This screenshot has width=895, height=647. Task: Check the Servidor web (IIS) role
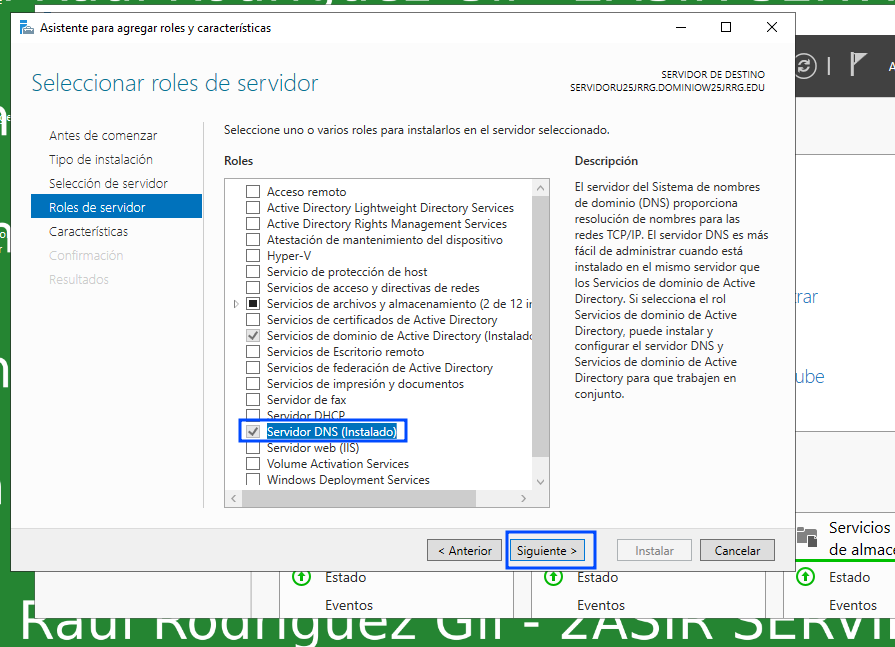[253, 448]
